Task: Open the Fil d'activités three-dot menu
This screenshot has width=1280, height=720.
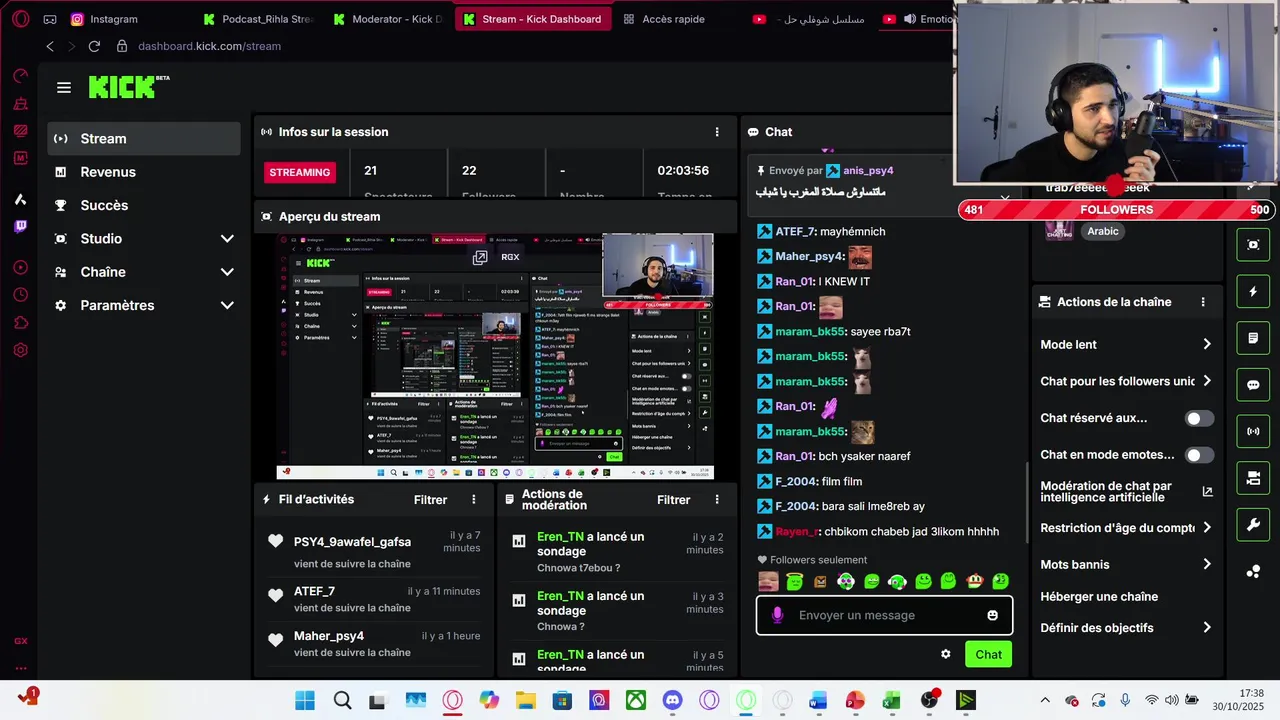Action: [x=474, y=499]
